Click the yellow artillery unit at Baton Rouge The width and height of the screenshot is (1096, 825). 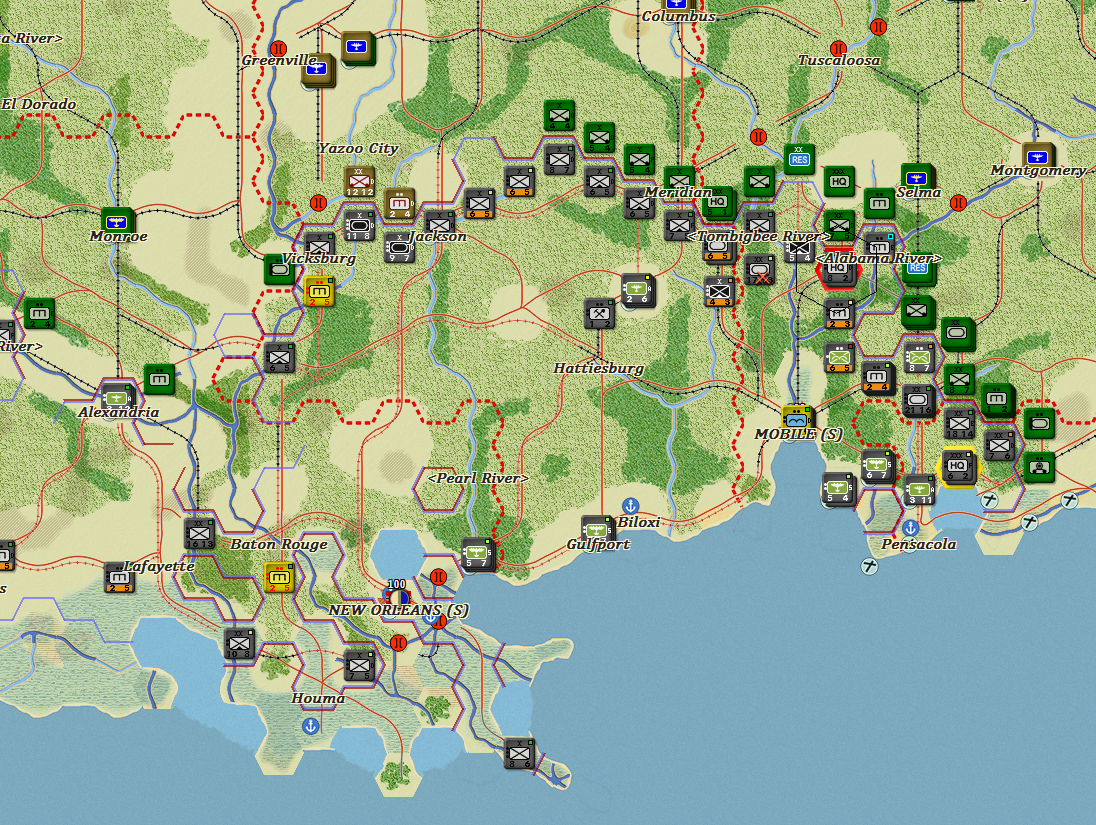[280, 578]
